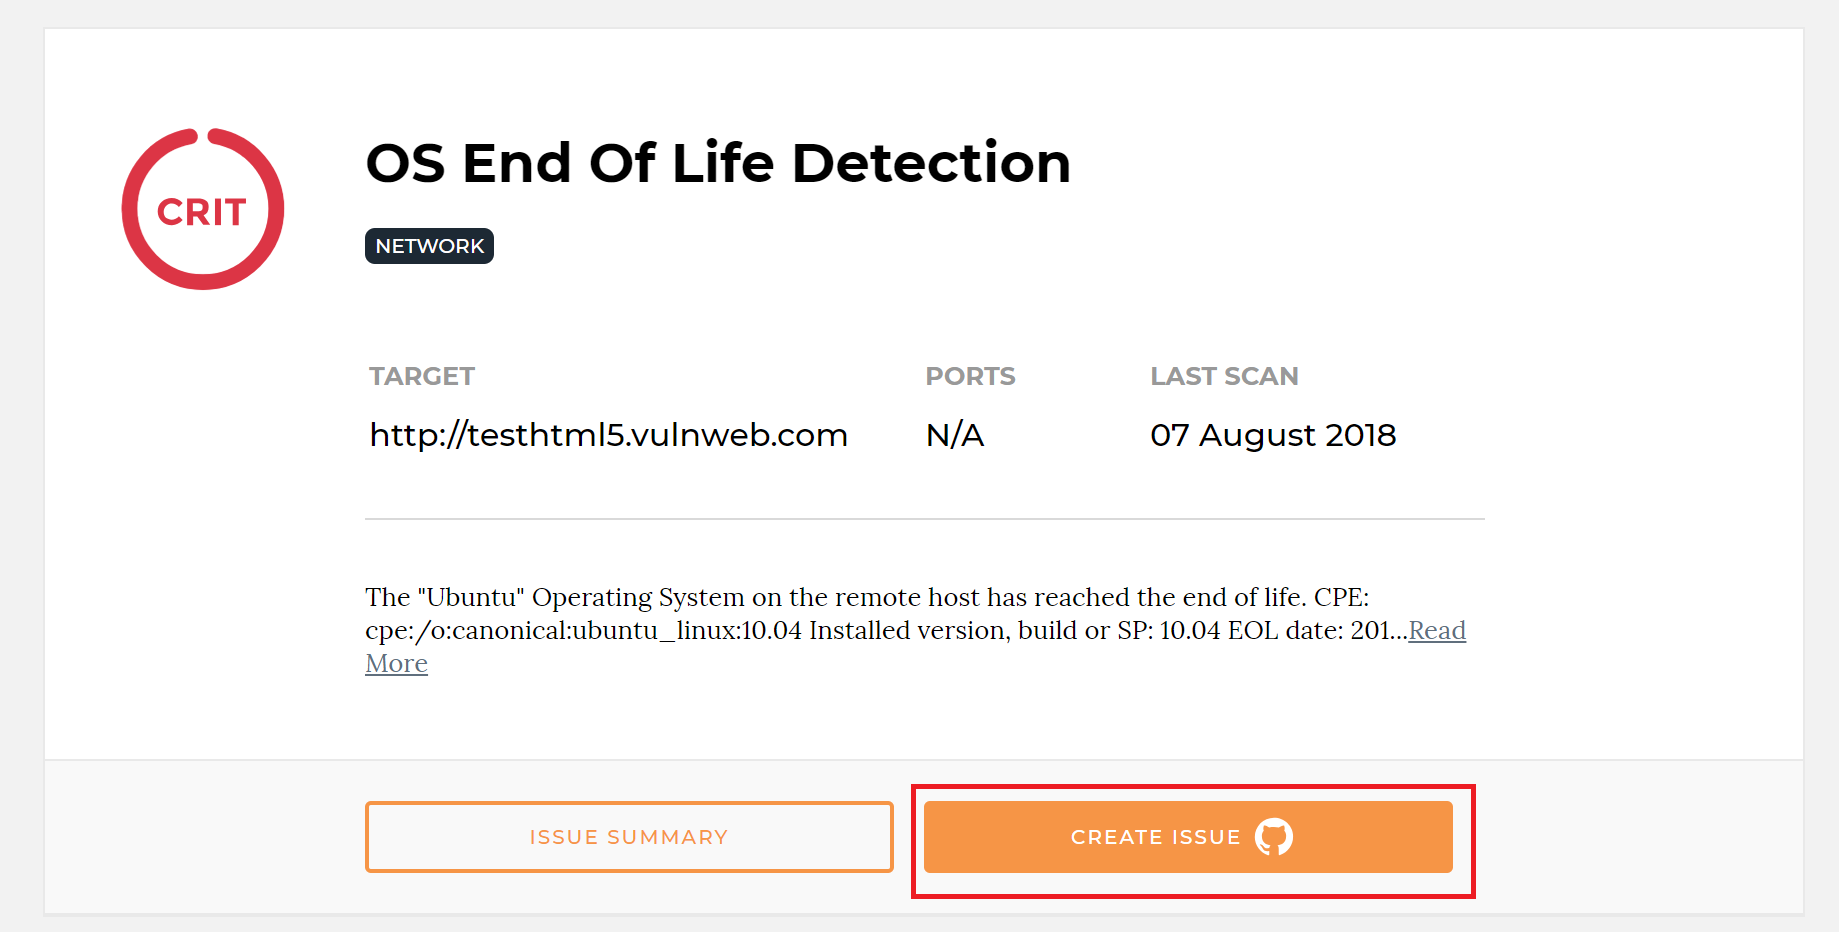Select the NETWORK category tag
Image resolution: width=1839 pixels, height=932 pixels.
click(x=429, y=246)
